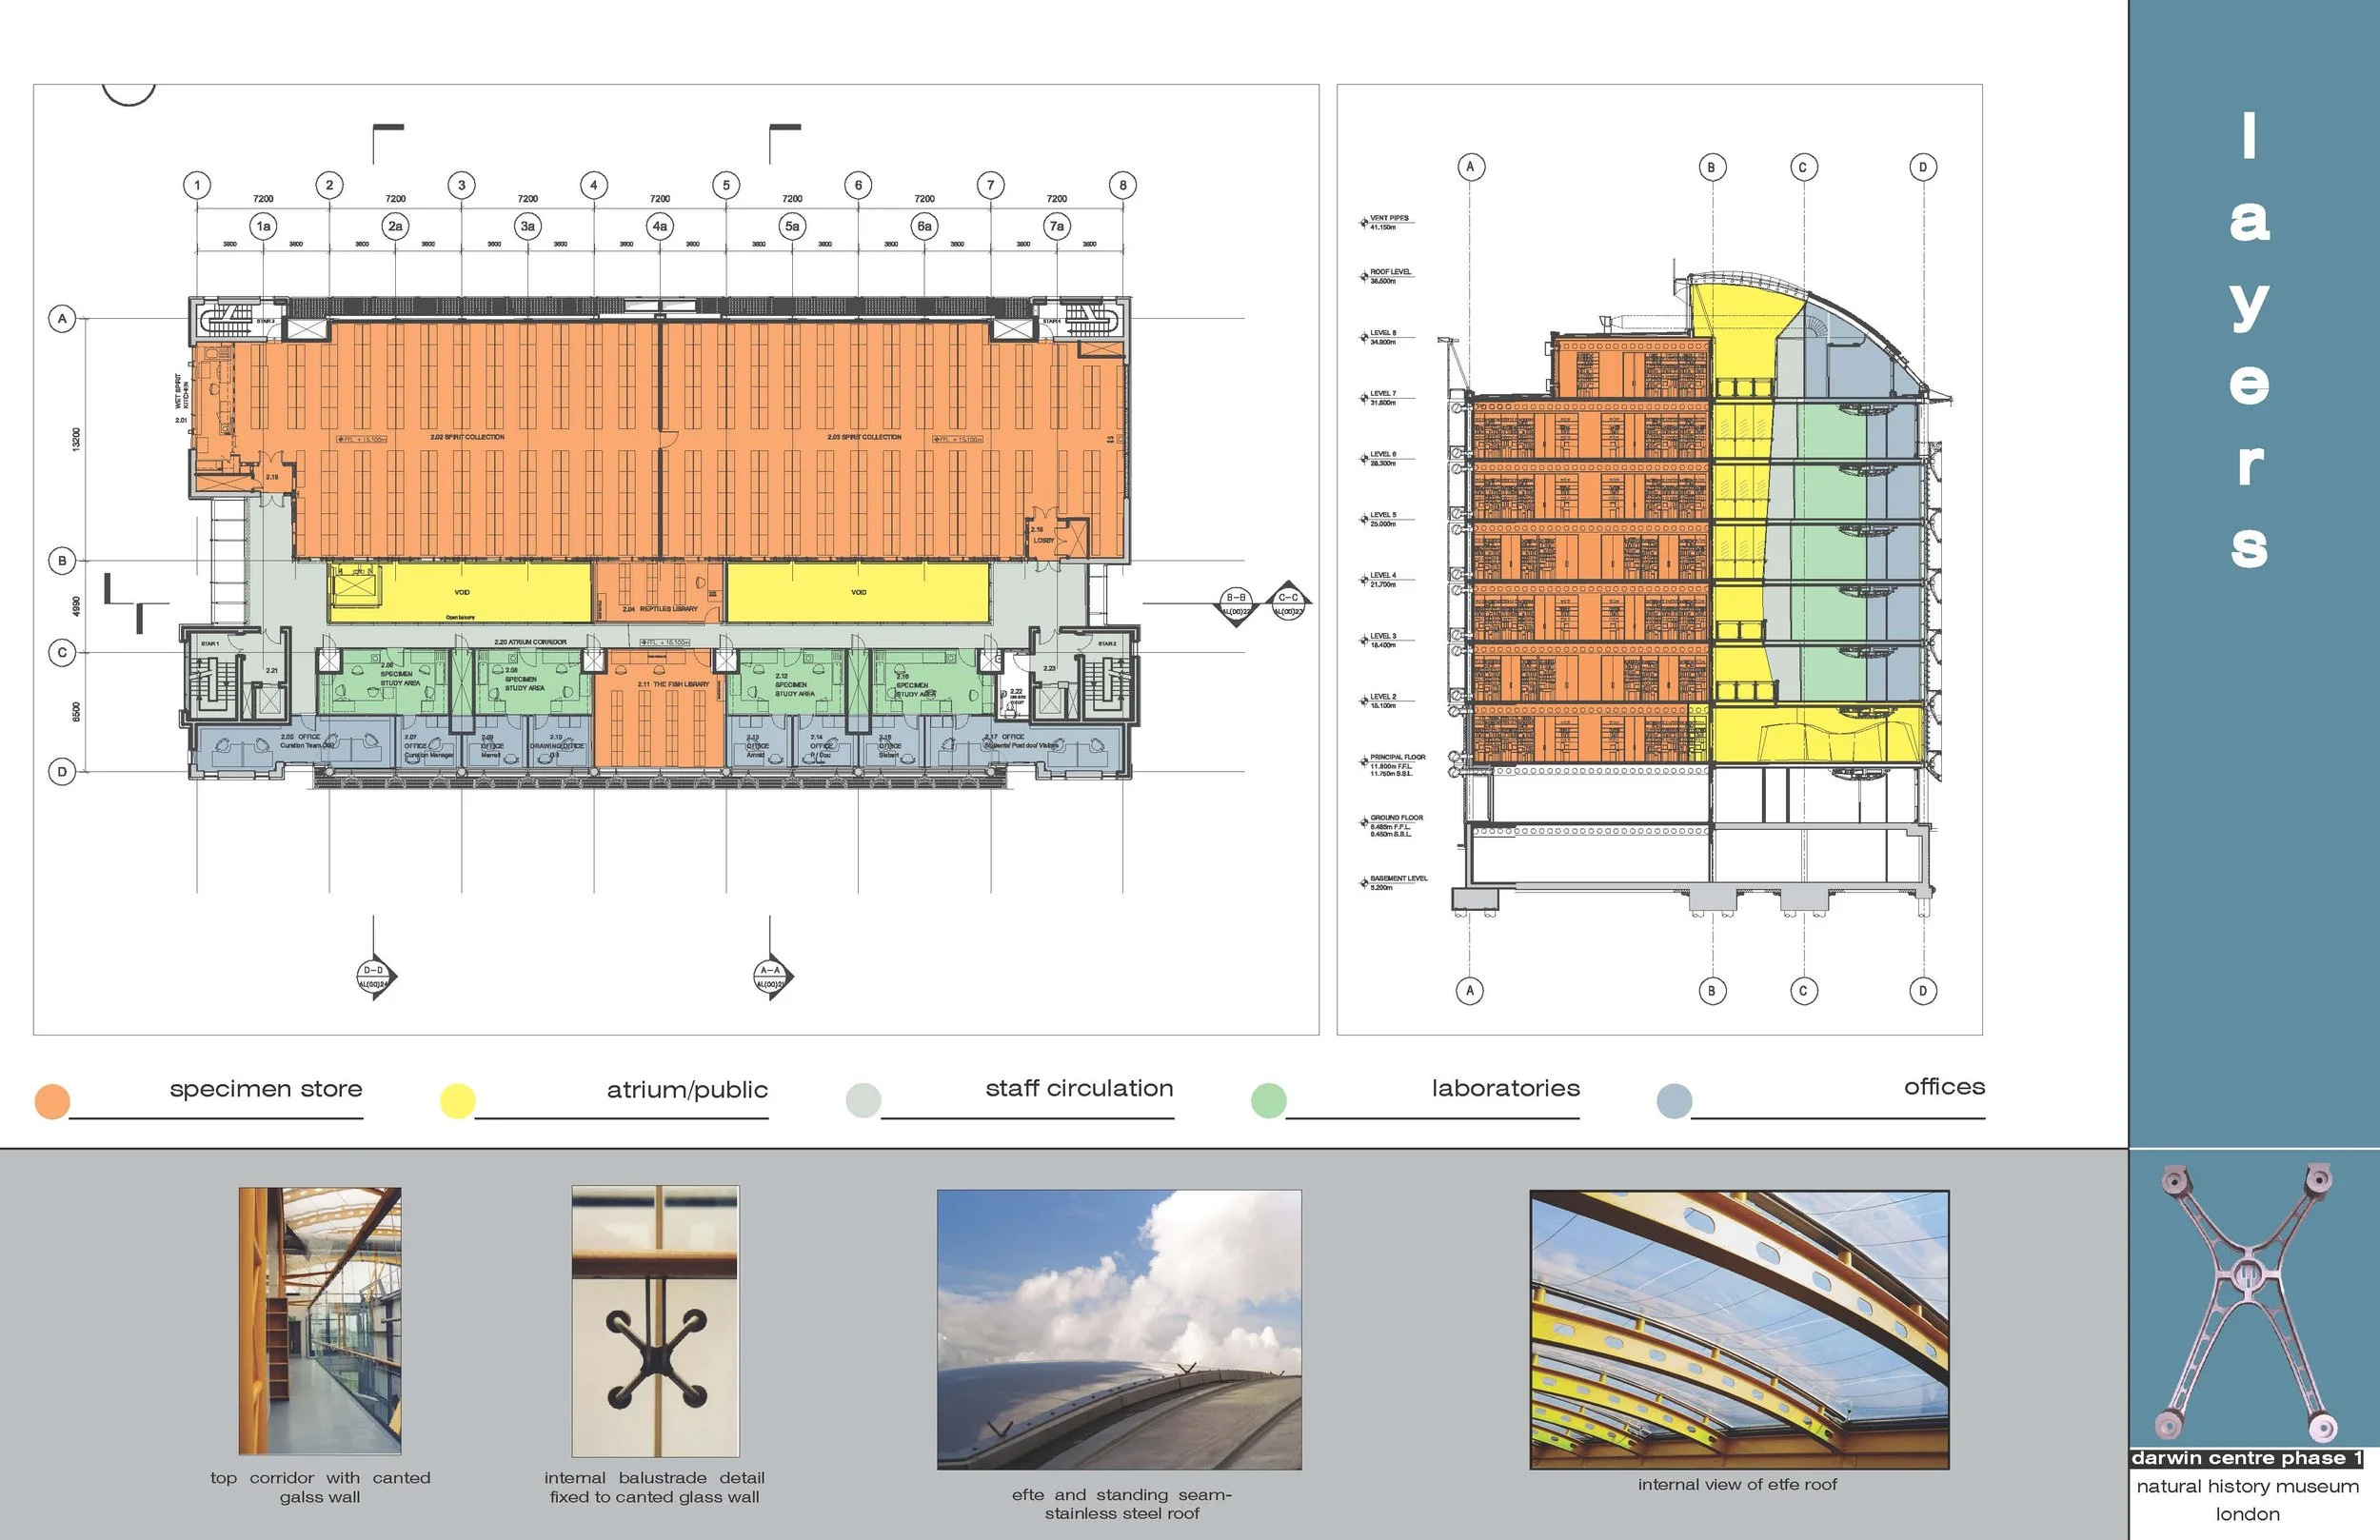This screenshot has width=2380, height=1540.
Task: Click grid bubble 4a on floor plan
Action: click(x=660, y=226)
